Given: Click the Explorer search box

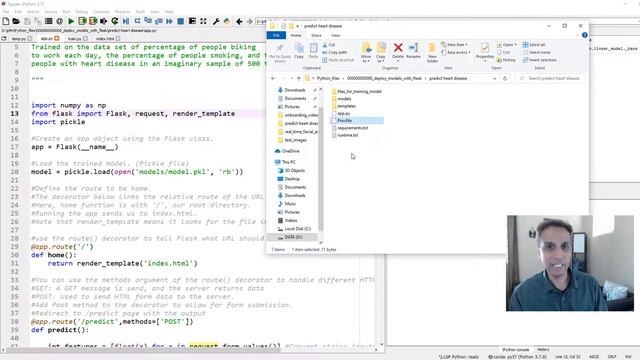Looking at the screenshot, I should pos(549,78).
